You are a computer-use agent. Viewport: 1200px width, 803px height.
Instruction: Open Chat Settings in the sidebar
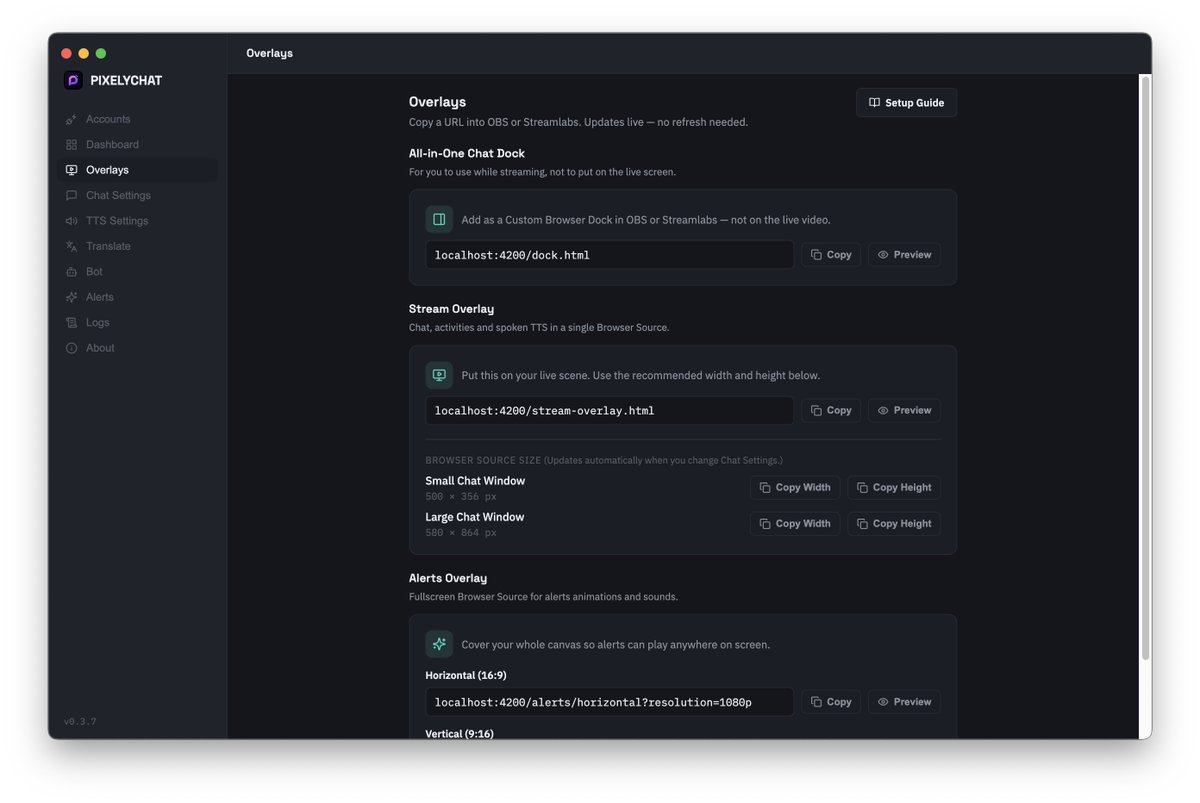138,196
